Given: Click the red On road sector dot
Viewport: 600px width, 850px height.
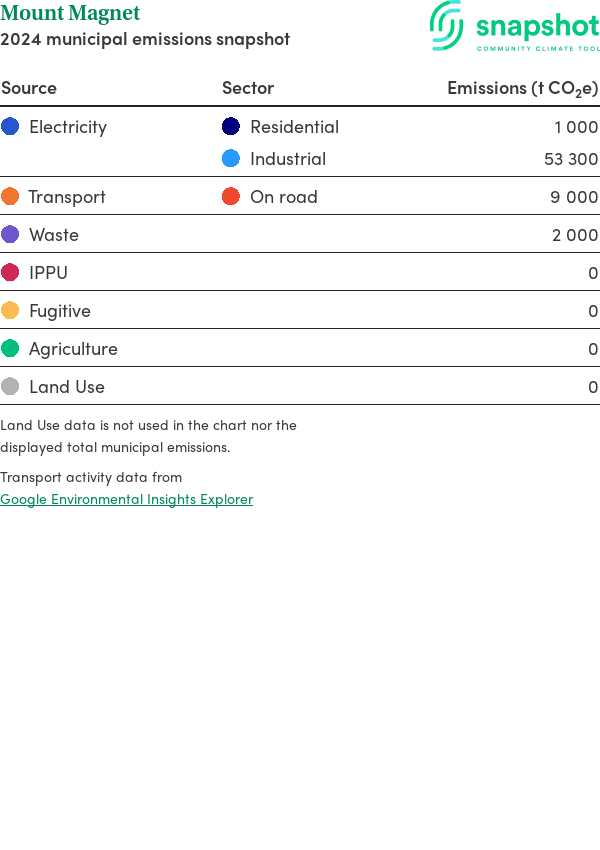Looking at the screenshot, I should (x=231, y=196).
